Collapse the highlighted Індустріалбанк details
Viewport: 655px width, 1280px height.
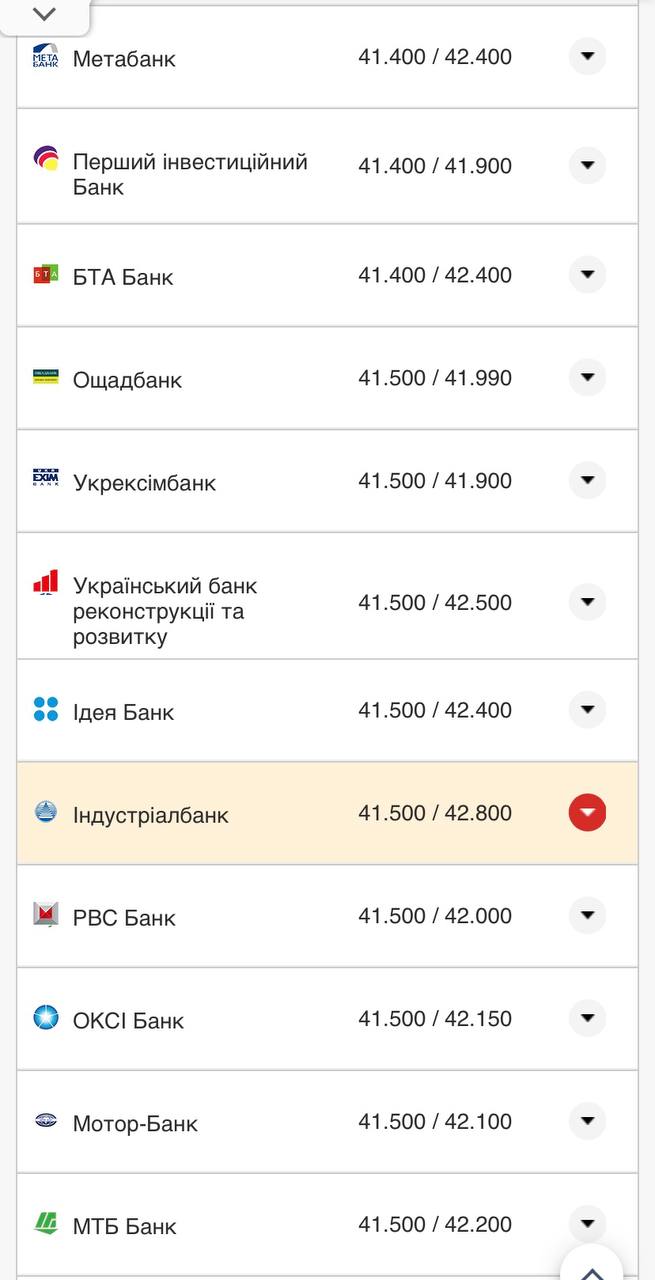(x=587, y=812)
